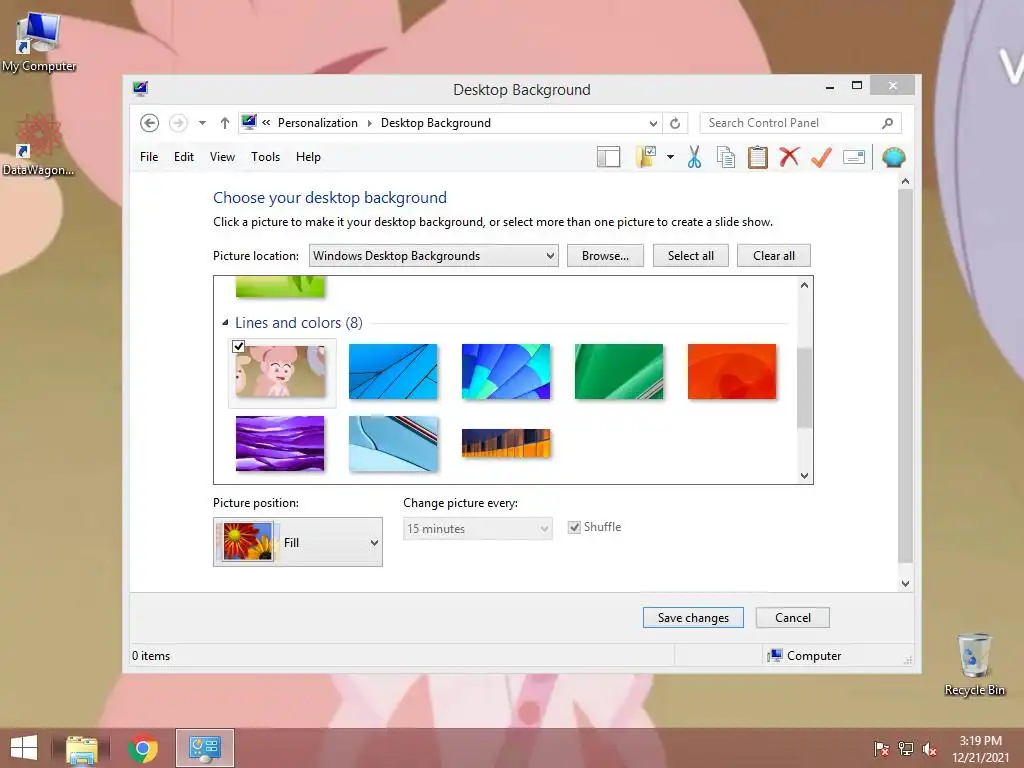Click the orange checkmark toolbar icon
1024x768 pixels.
tap(822, 157)
